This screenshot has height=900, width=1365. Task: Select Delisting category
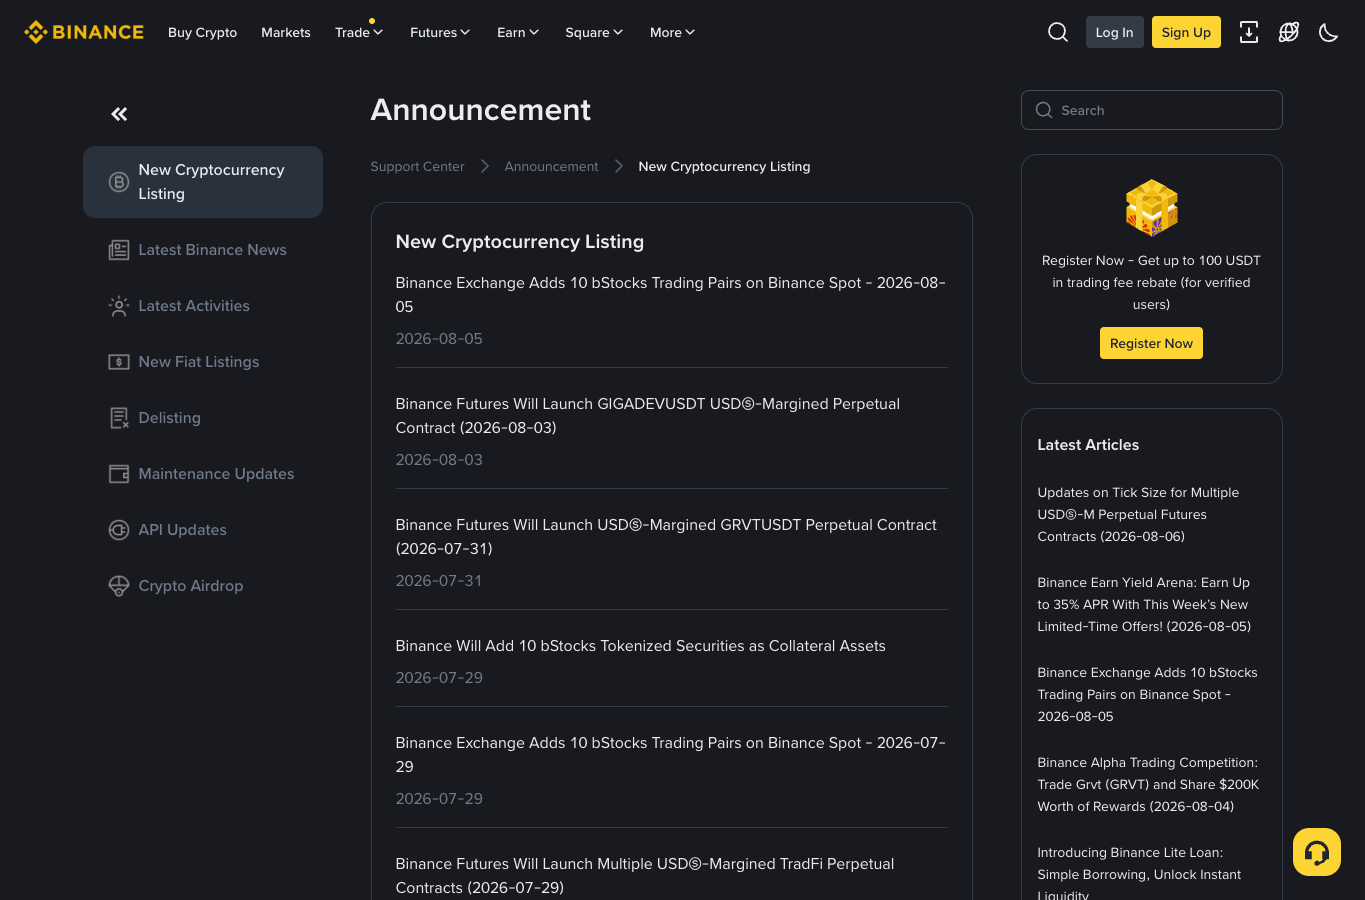pos(203,418)
